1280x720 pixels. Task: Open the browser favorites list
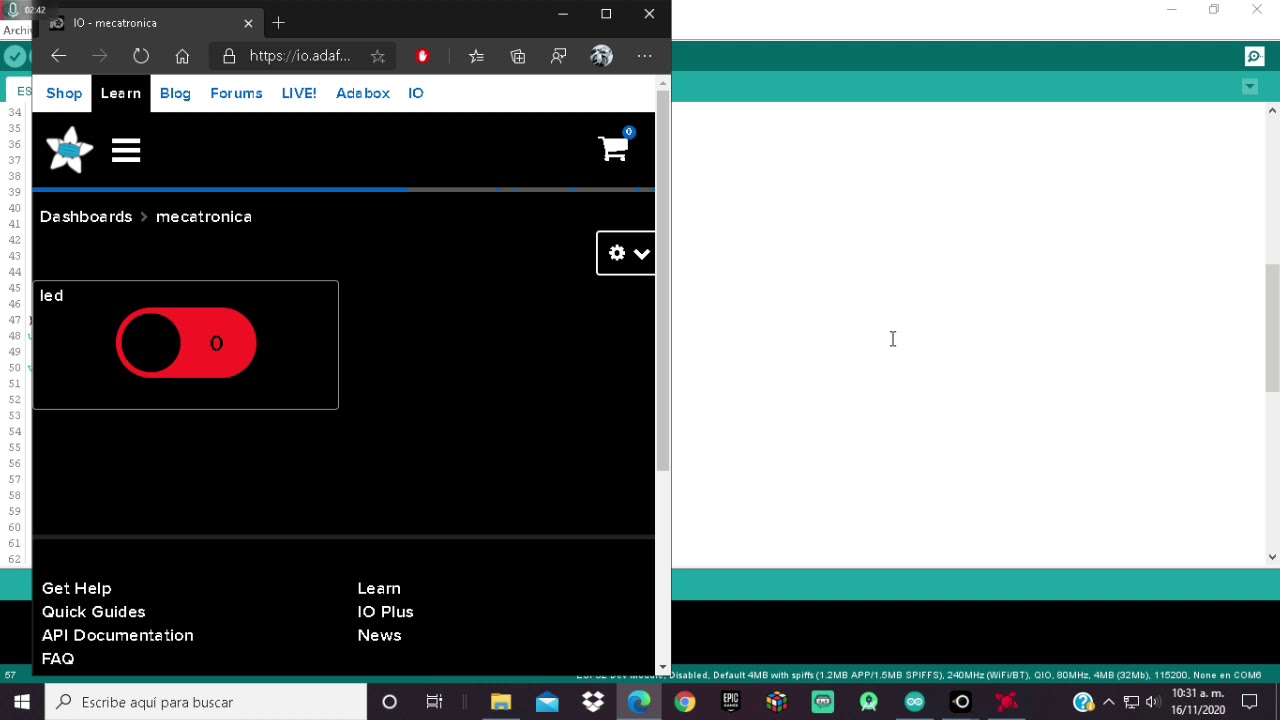[476, 56]
